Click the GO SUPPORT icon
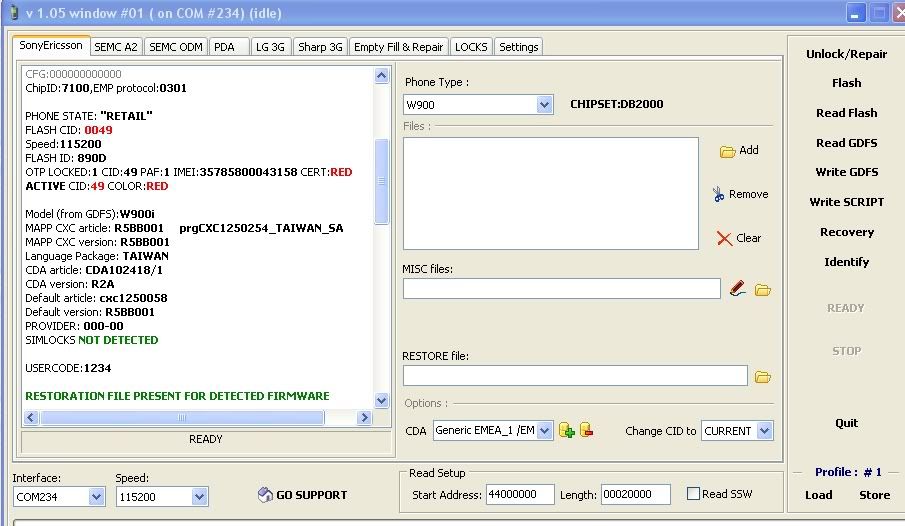This screenshot has width=905, height=526. pyautogui.click(x=265, y=495)
